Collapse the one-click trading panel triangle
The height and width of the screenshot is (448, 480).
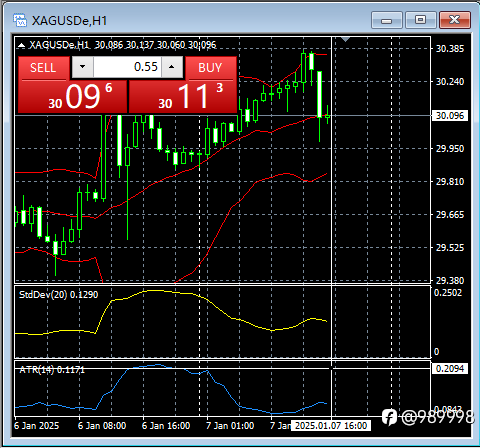21,45
